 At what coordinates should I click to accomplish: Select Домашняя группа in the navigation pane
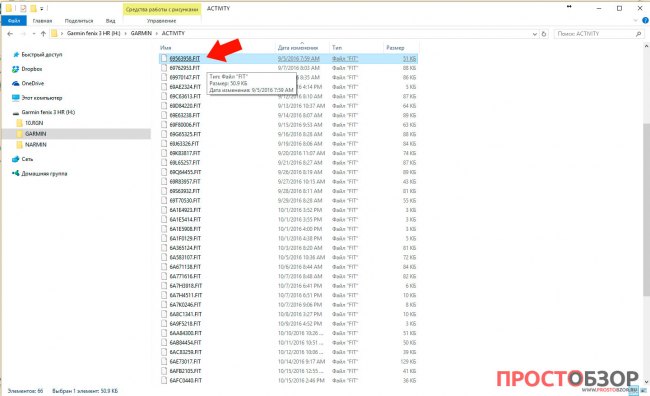point(44,174)
